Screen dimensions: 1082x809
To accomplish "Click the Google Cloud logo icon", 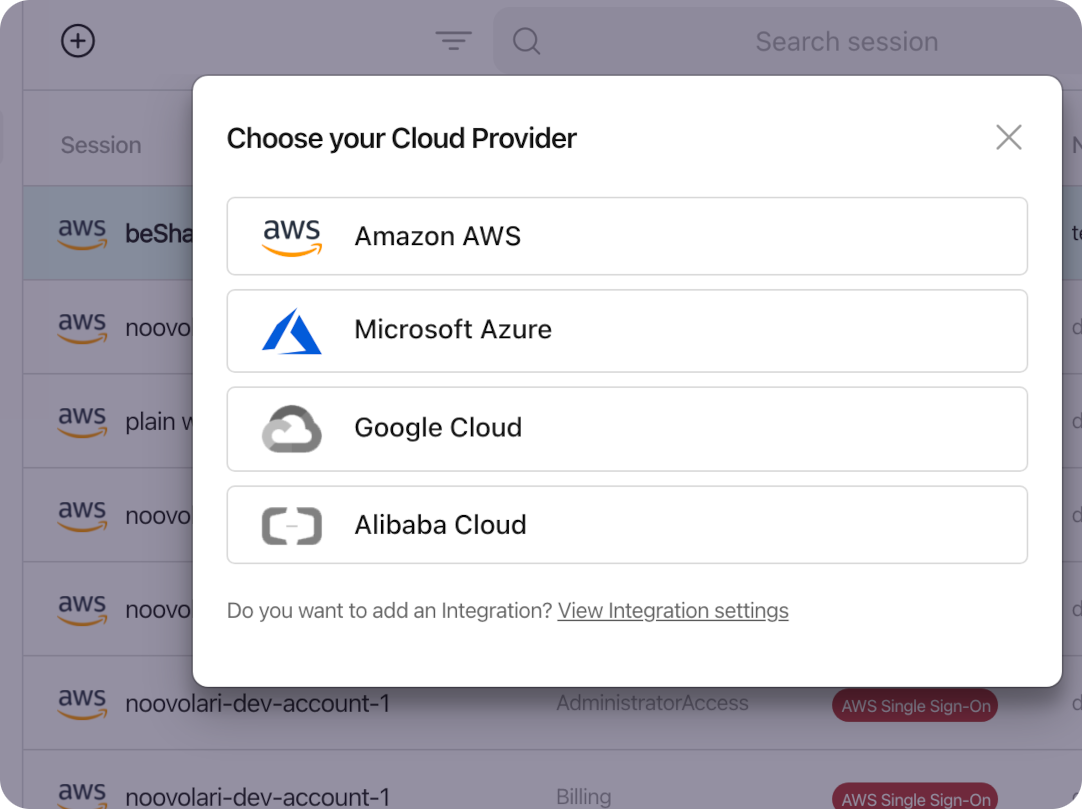I will click(x=292, y=429).
